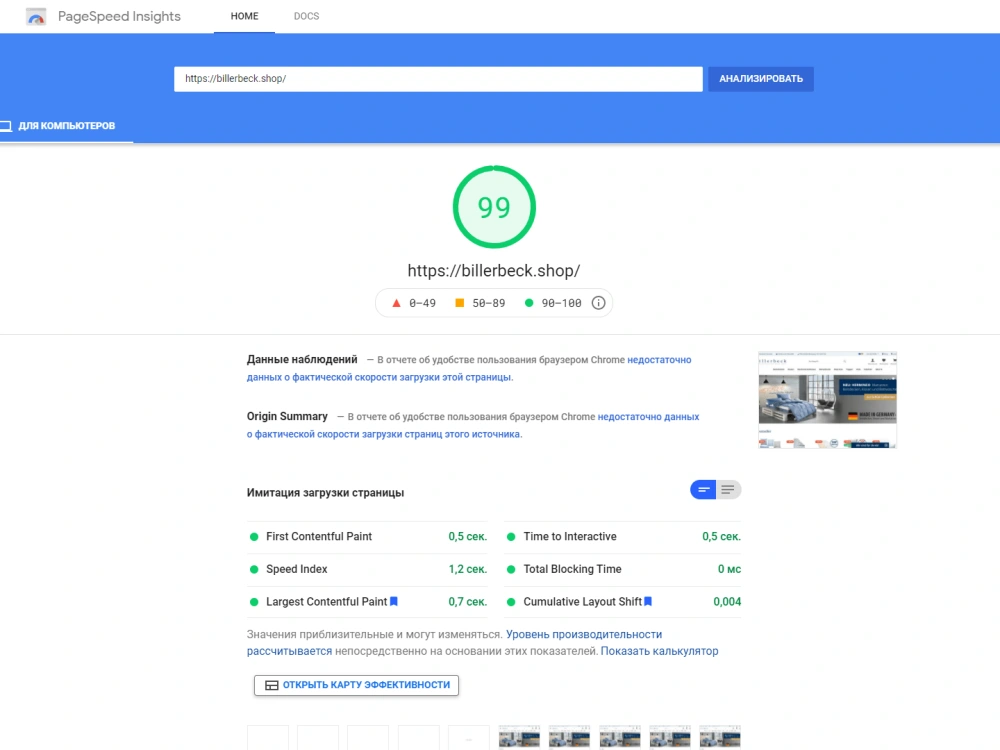The image size is (1000, 750).
Task: Click the АНАЛИЗИРОВАТЬ button
Action: click(x=761, y=79)
